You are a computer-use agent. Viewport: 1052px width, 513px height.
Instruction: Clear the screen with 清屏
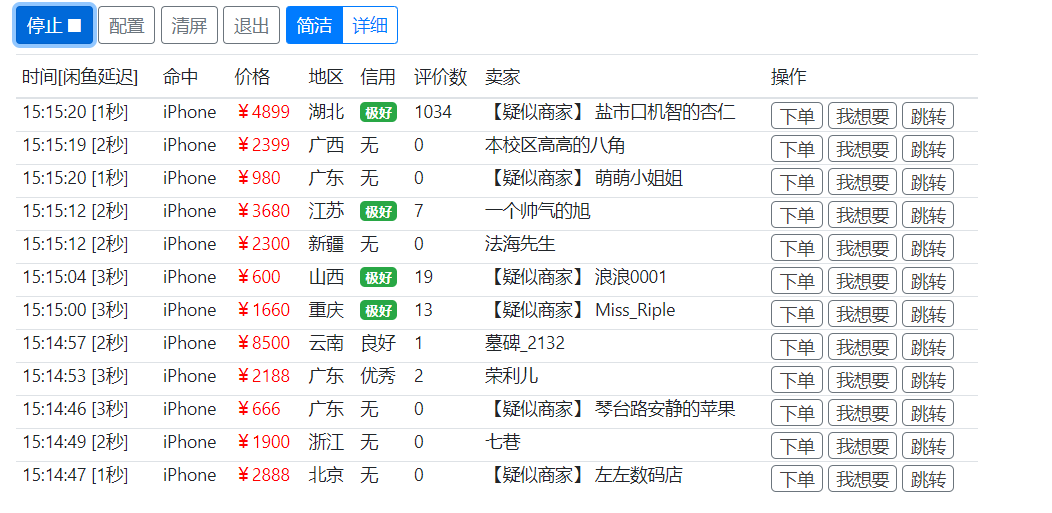click(189, 25)
